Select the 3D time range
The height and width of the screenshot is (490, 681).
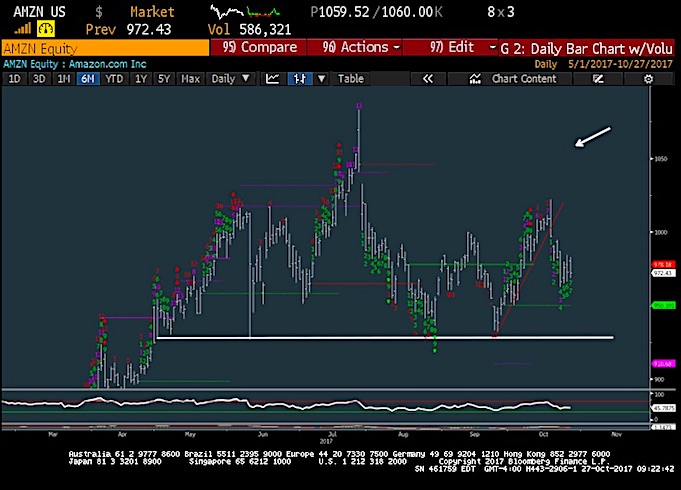point(39,79)
